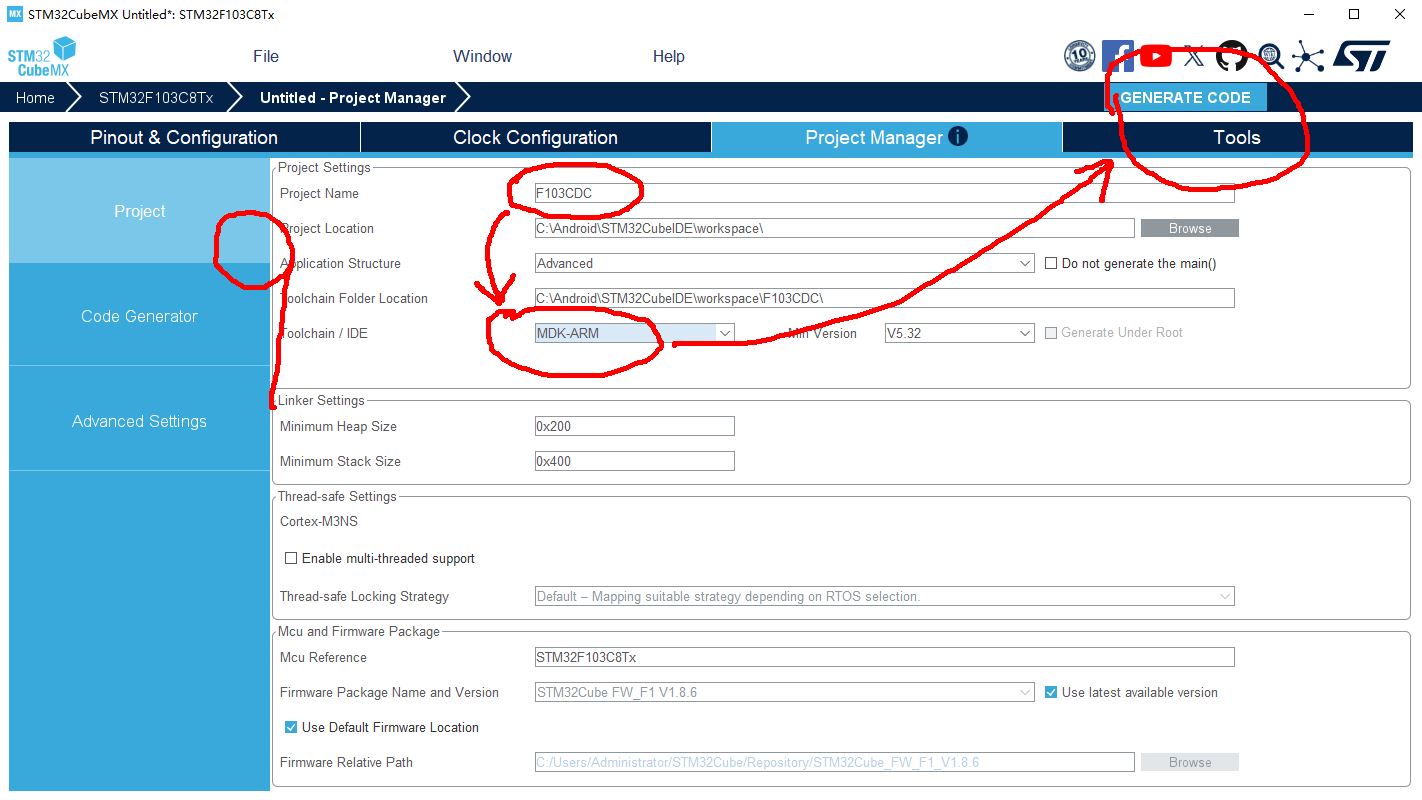Edit Minimum Stack Size field

tap(635, 461)
